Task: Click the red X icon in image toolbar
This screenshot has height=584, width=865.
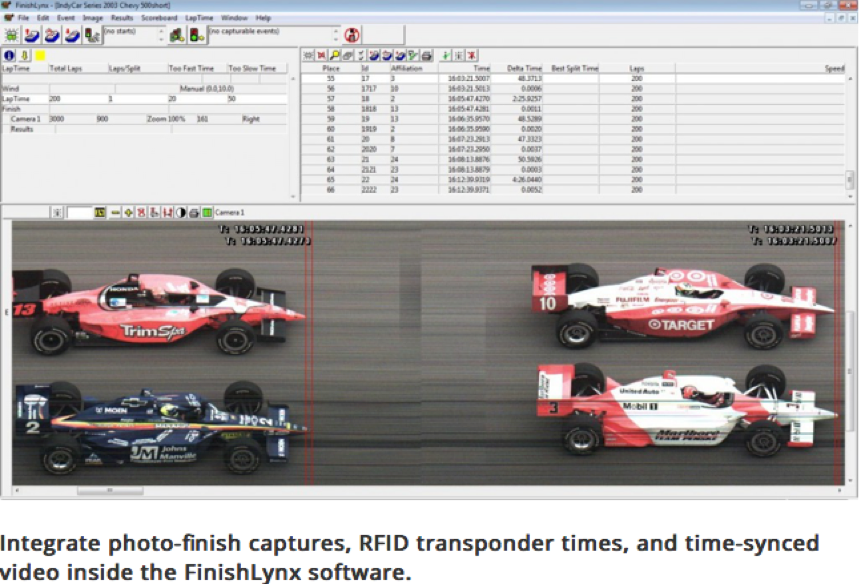Action: 141,212
